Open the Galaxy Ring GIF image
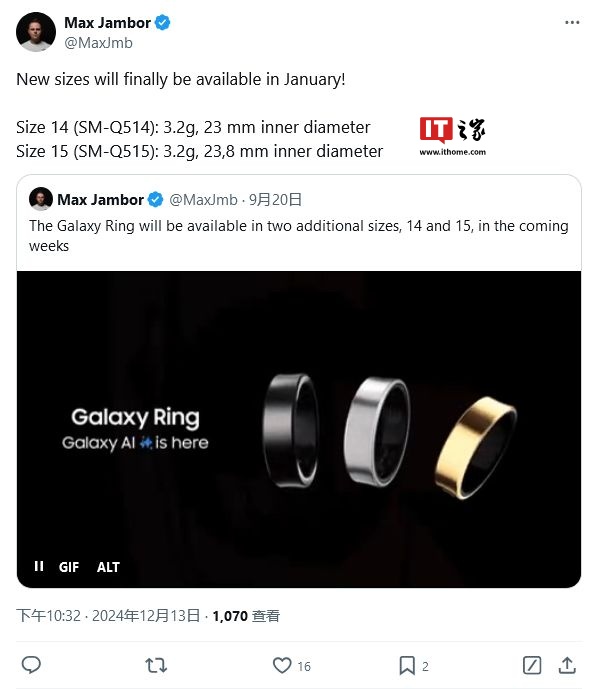598x689 pixels. click(299, 429)
